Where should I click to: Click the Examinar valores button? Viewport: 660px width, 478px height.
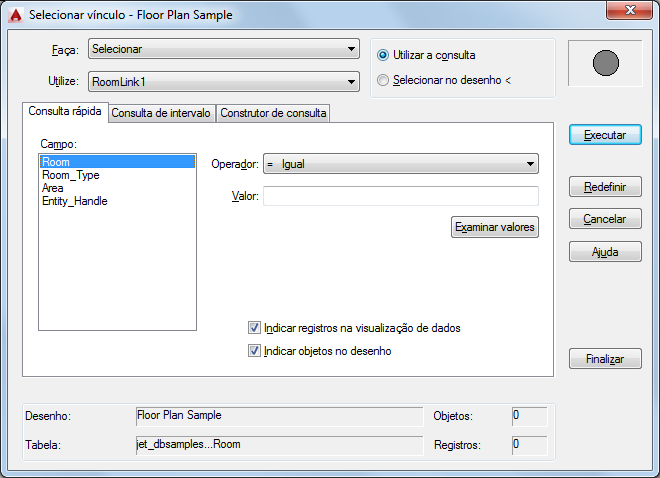(495, 227)
